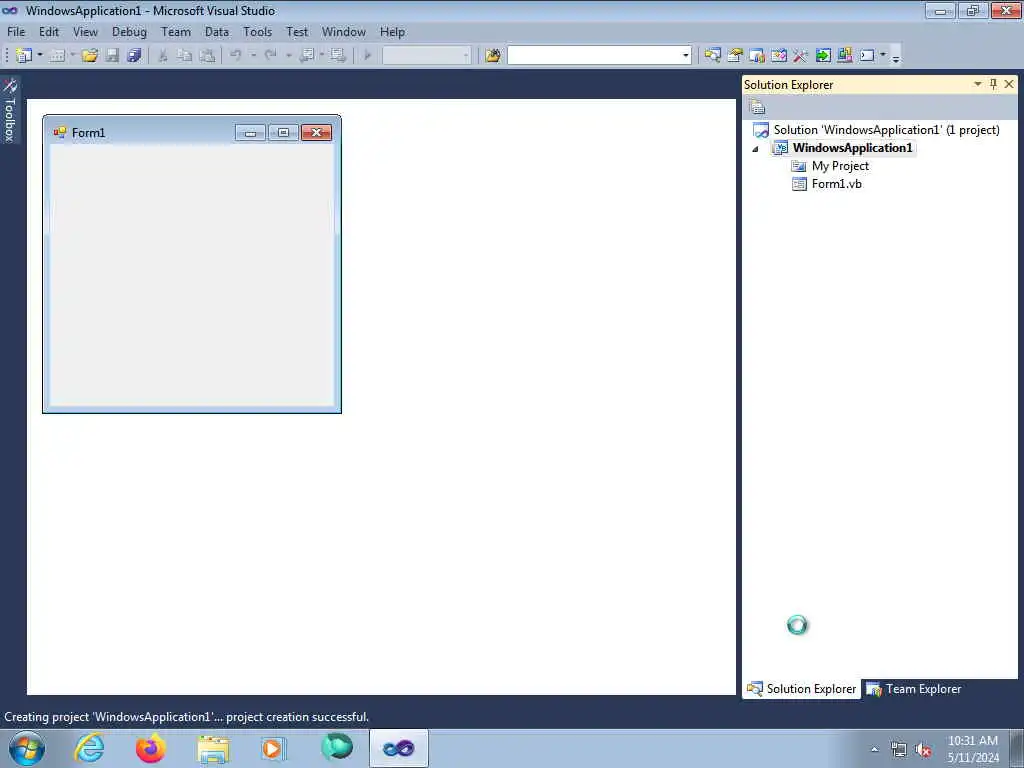Viewport: 1024px width, 768px height.
Task: Open the Windows Start button
Action: (27, 748)
